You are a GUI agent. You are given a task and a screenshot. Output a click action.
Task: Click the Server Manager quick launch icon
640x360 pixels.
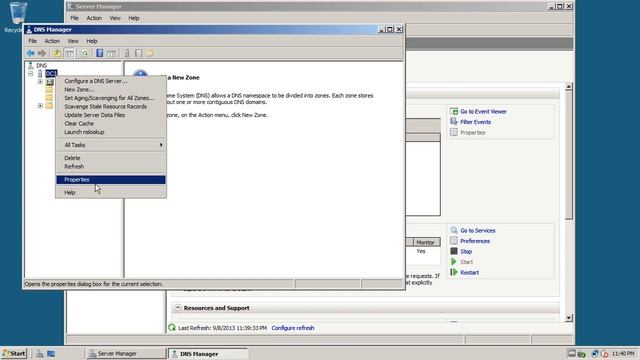click(x=39, y=353)
